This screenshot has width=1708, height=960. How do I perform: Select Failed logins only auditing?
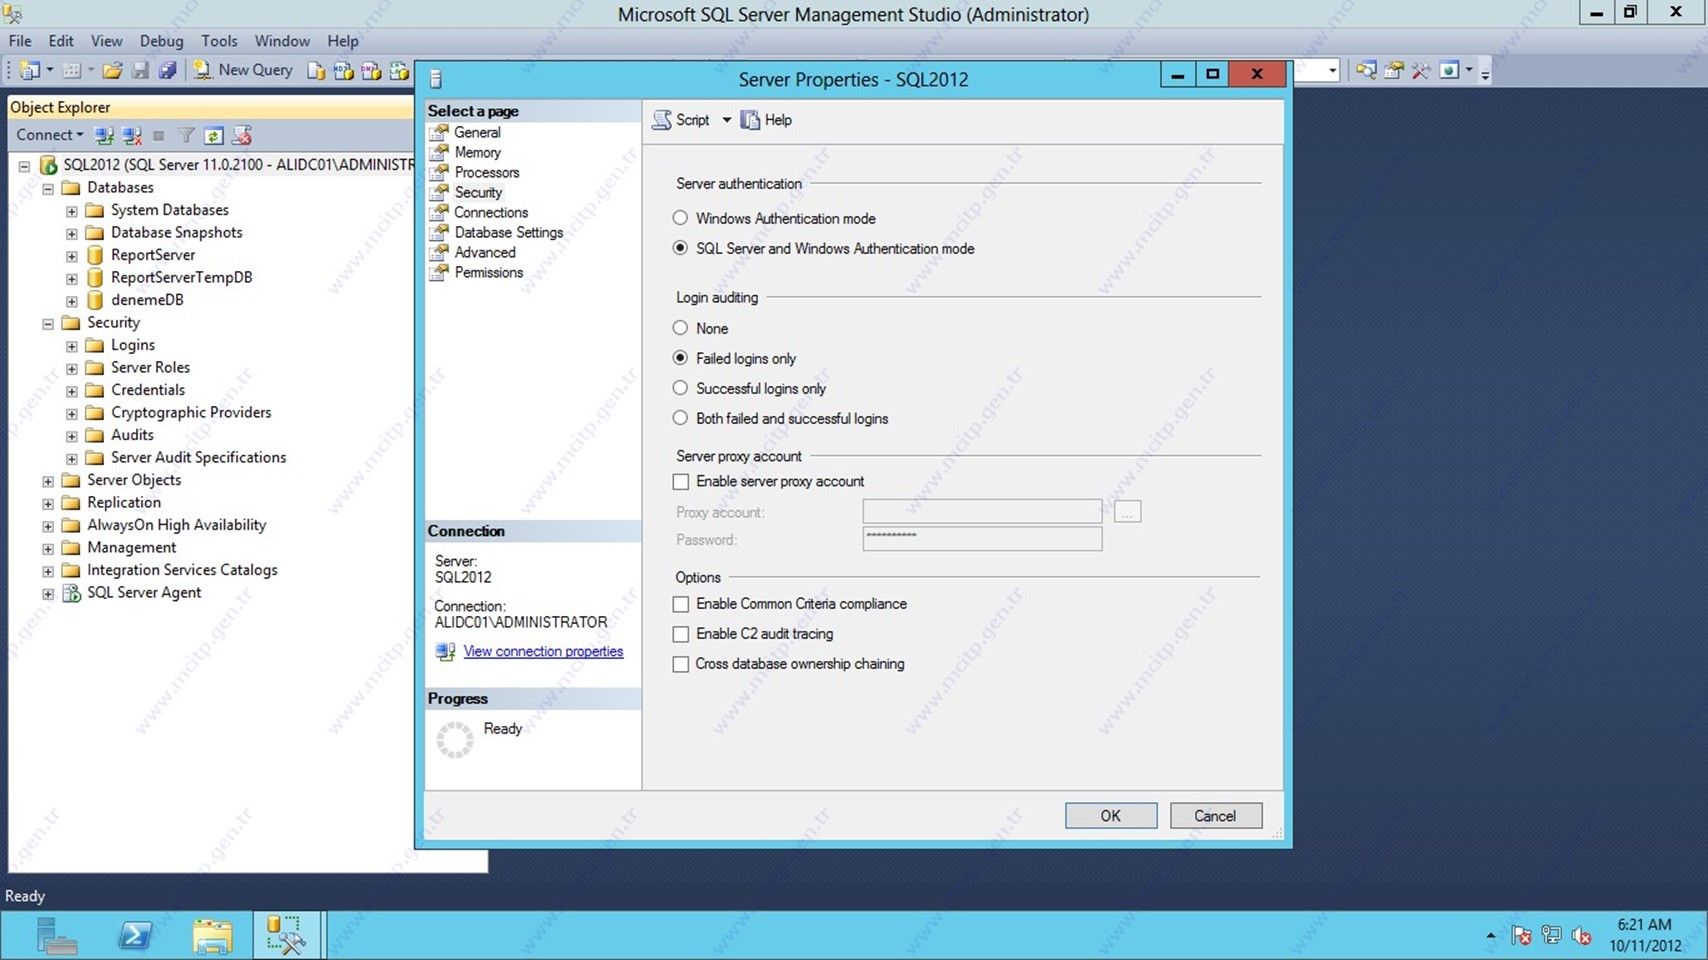tap(680, 358)
